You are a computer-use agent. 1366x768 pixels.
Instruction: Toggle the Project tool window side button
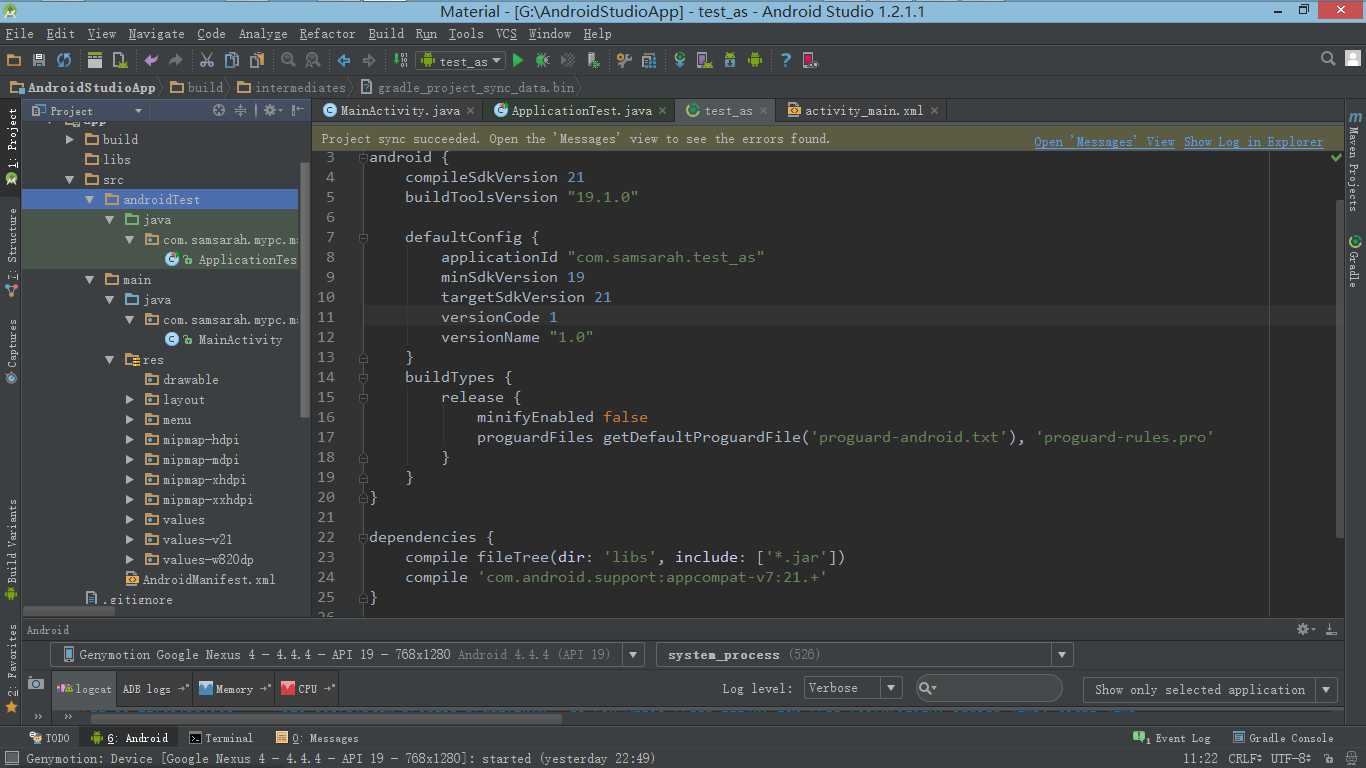coord(12,146)
